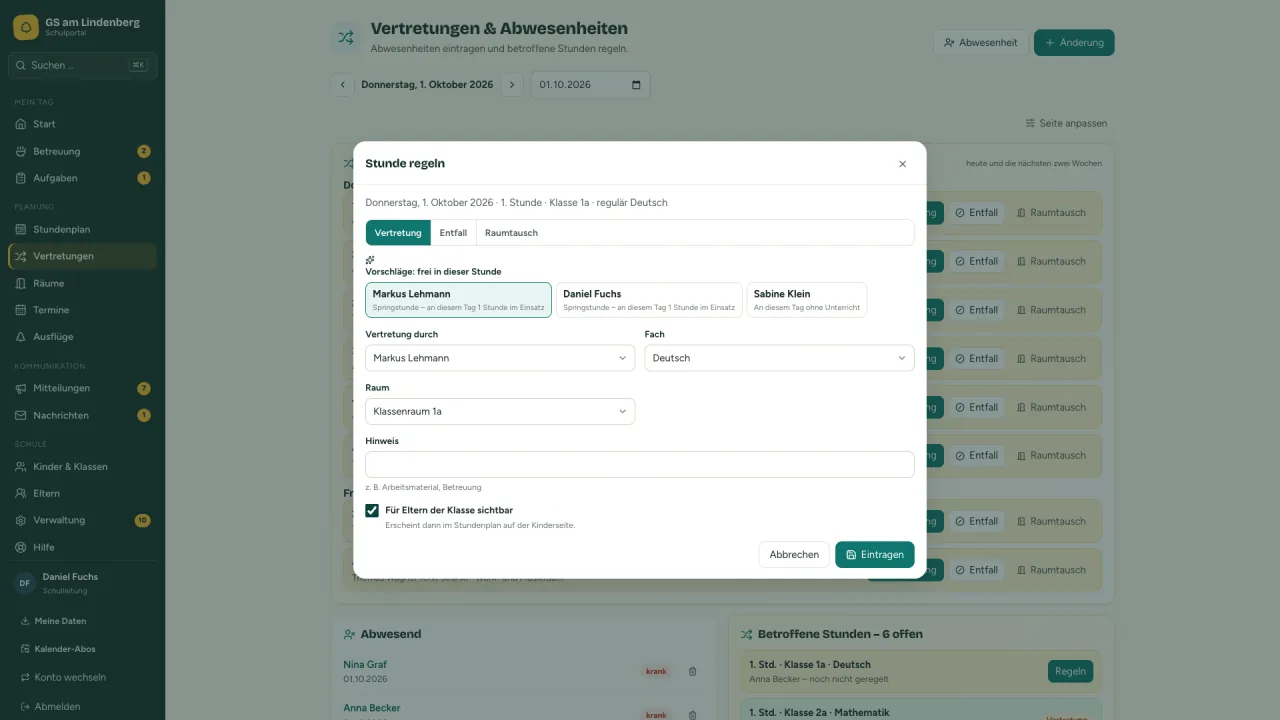This screenshot has height=720, width=1280.
Task: Uncheck Für Eltern der Klasse sichtbar
Action: (372, 511)
